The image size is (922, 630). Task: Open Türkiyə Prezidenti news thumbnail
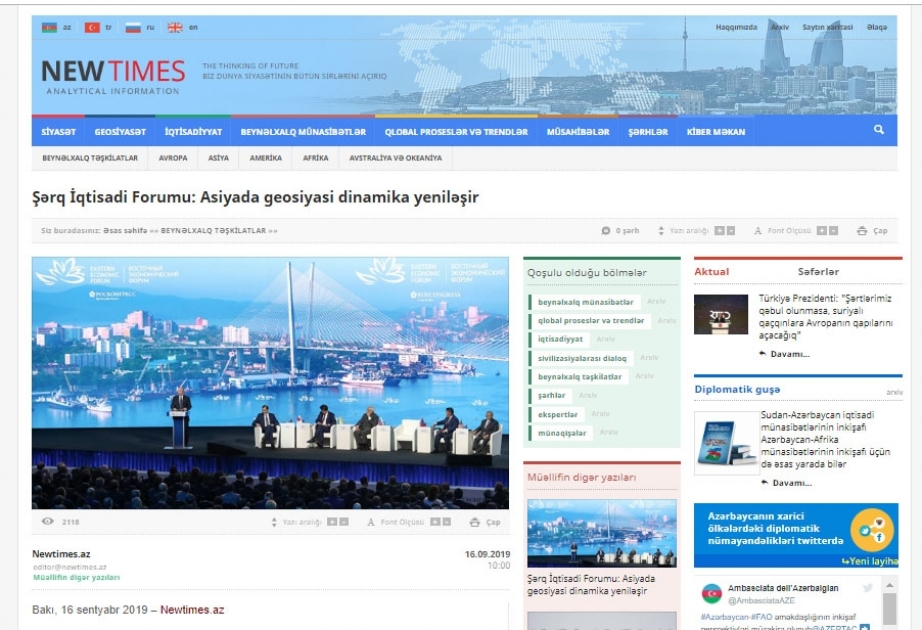click(721, 314)
